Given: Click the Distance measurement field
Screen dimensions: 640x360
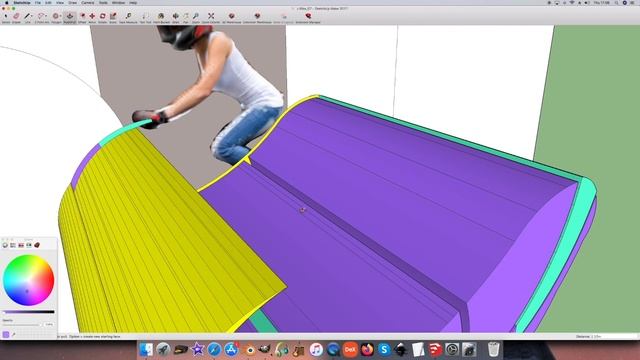Looking at the screenshot, I should [x=618, y=337].
